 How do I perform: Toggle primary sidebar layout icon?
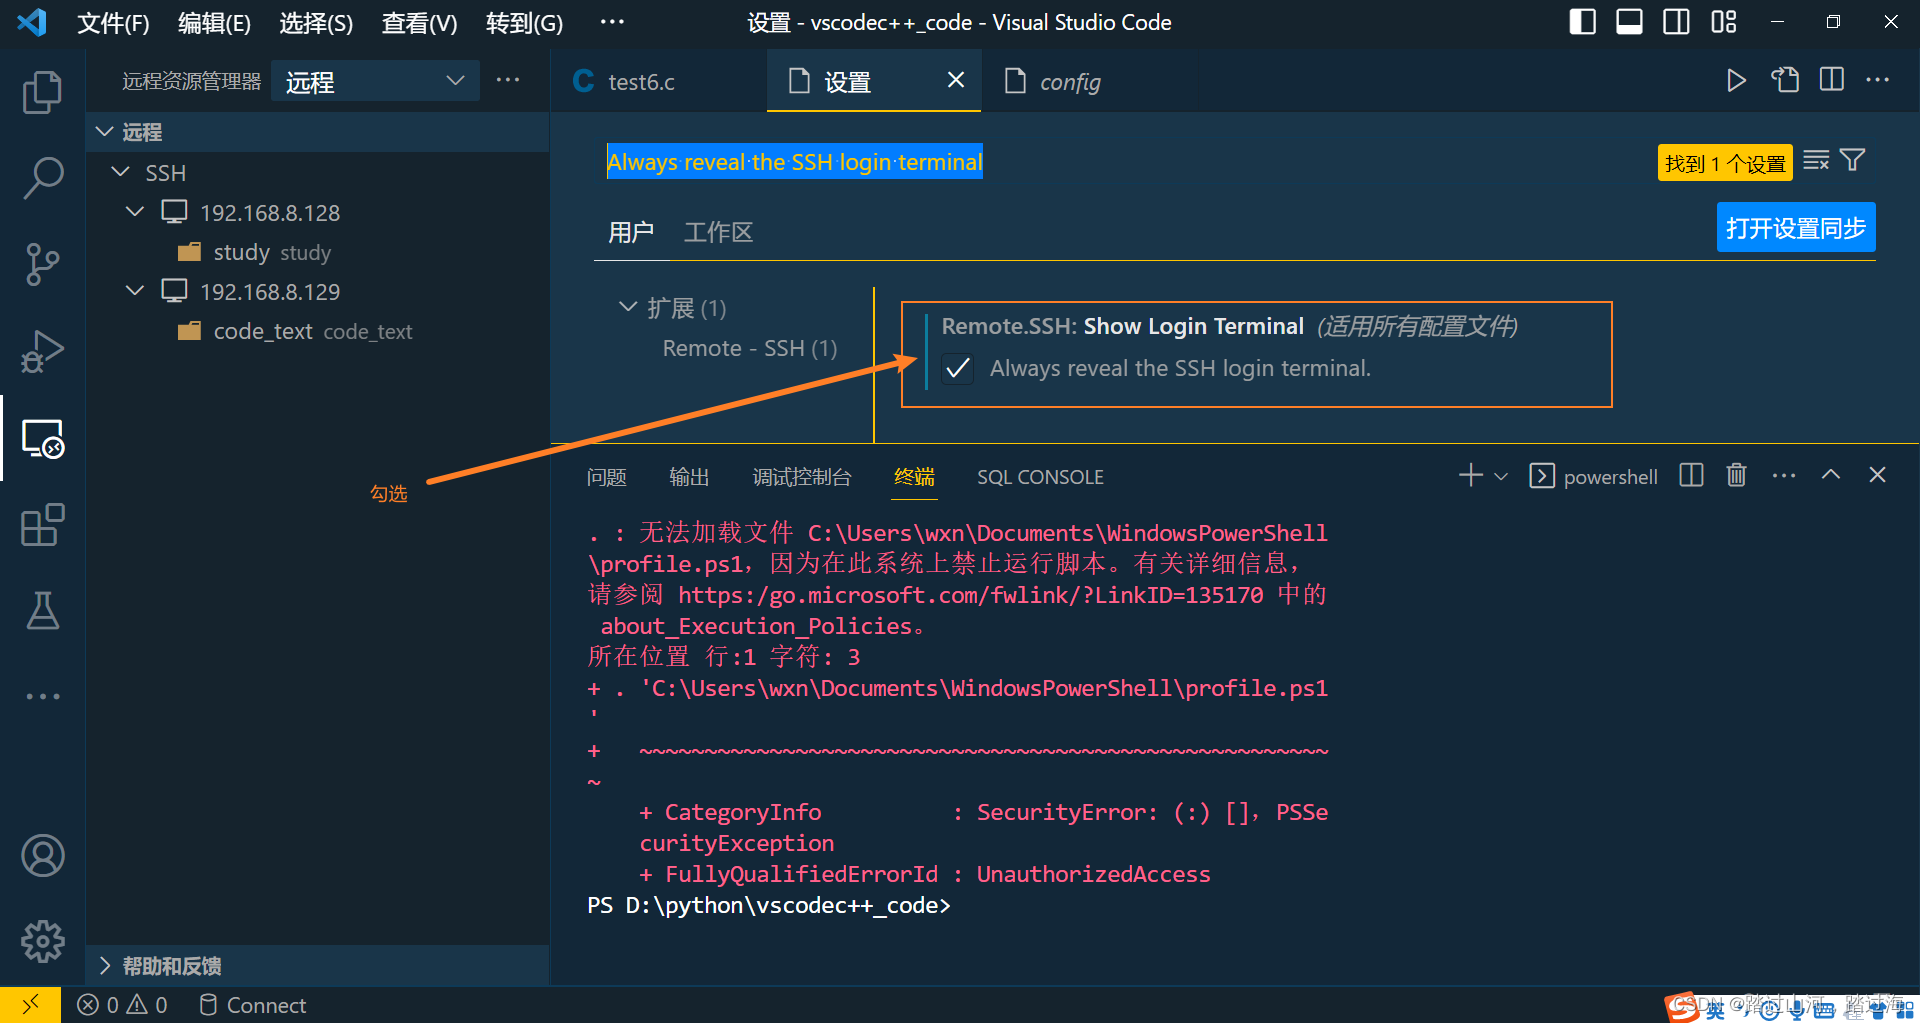coord(1583,21)
